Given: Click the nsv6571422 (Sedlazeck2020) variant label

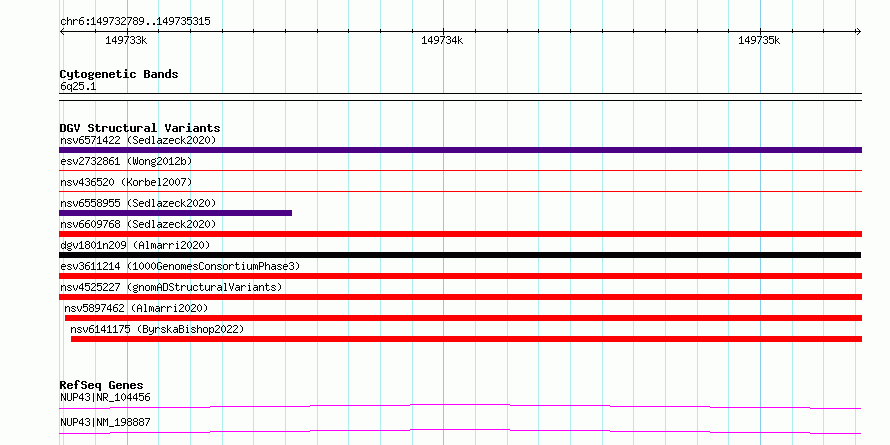Looking at the screenshot, I should pos(138,140).
